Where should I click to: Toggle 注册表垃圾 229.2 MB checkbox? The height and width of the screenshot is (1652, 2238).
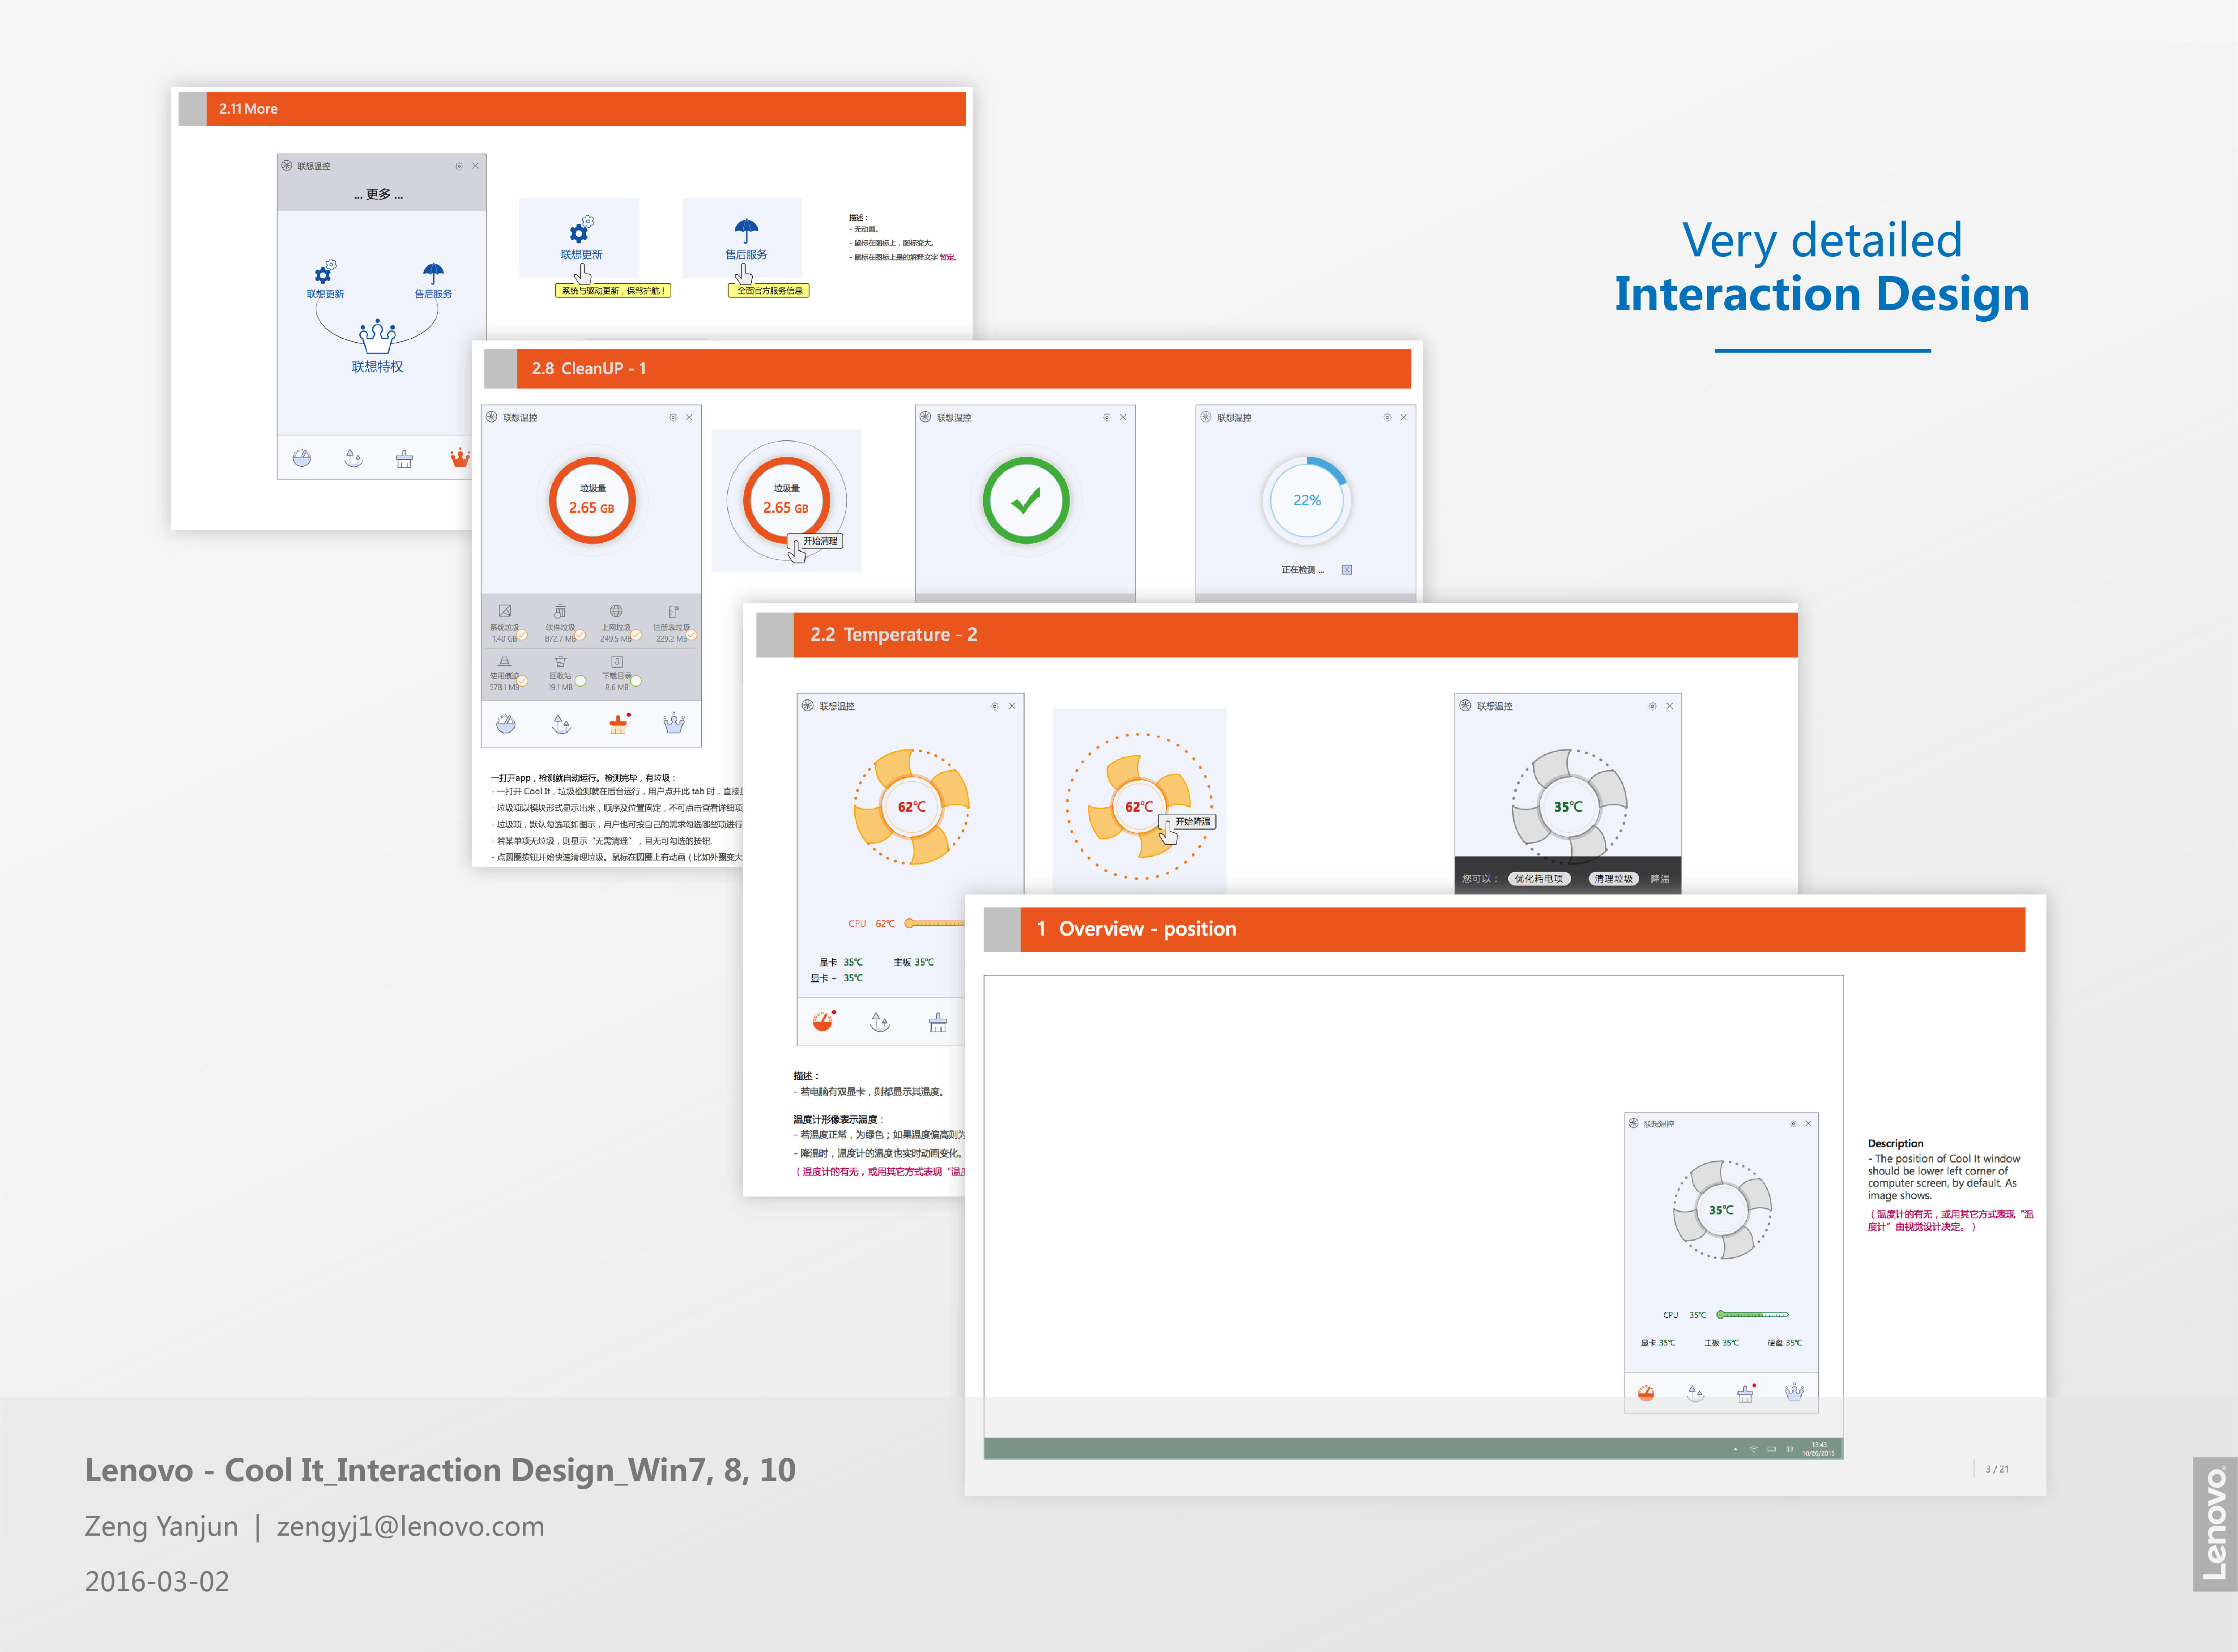point(691,635)
